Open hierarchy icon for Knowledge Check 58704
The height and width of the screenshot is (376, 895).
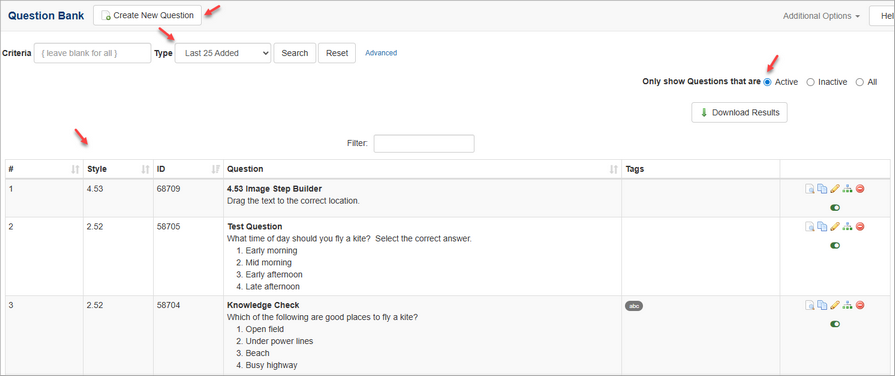848,305
